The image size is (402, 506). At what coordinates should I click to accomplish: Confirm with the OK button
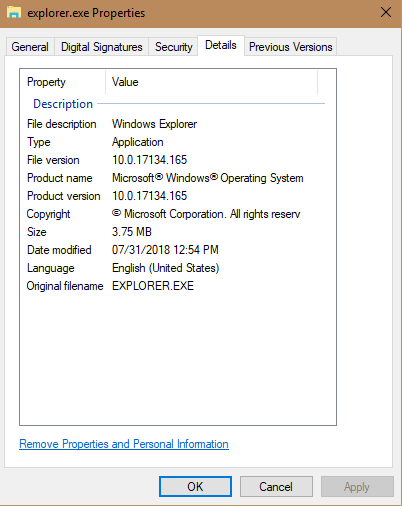(195, 487)
